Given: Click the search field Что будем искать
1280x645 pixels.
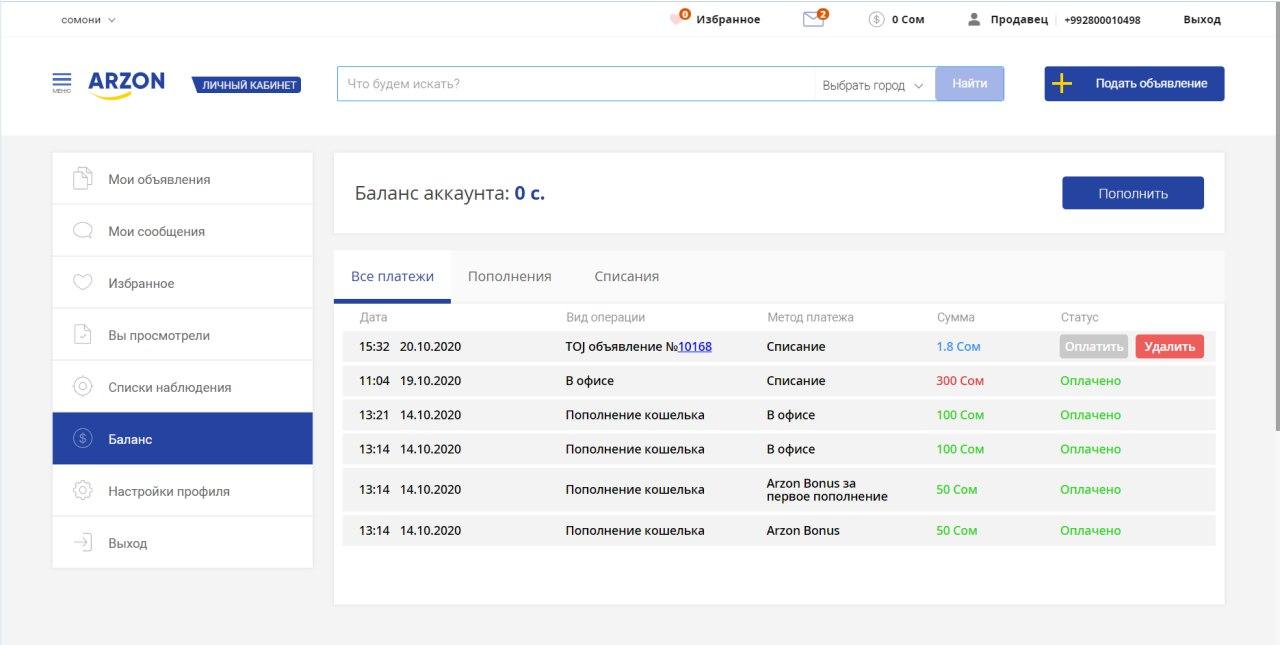Looking at the screenshot, I should [x=575, y=84].
